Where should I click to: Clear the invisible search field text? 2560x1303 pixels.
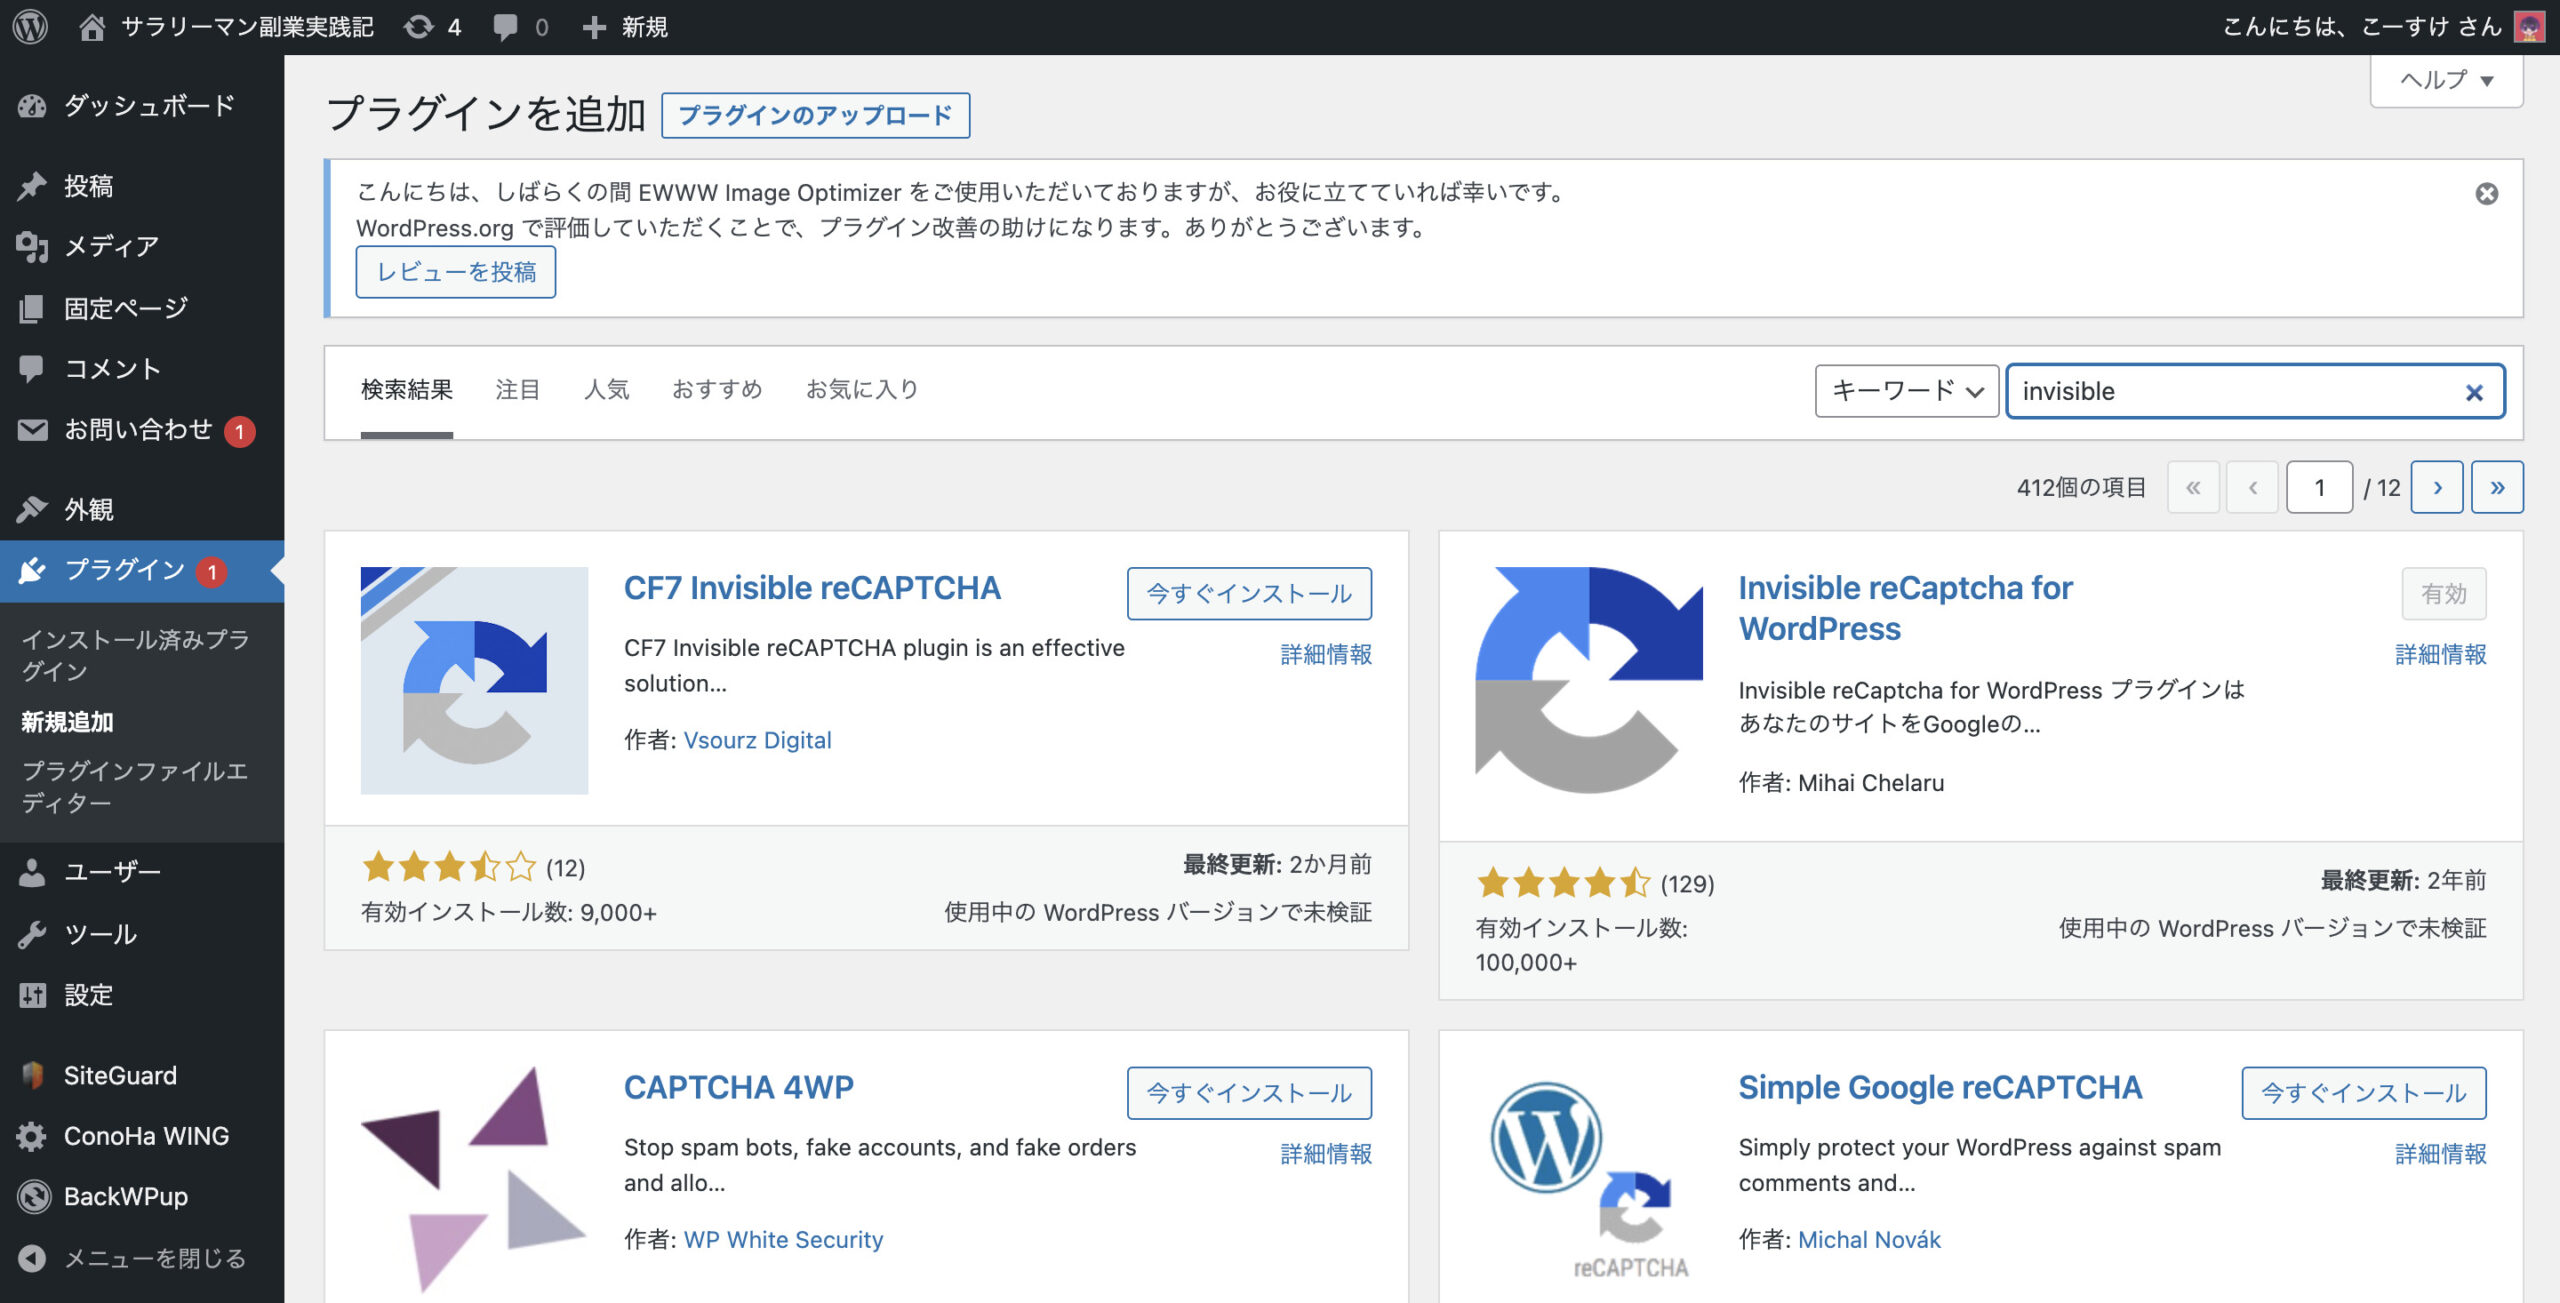pos(2474,393)
